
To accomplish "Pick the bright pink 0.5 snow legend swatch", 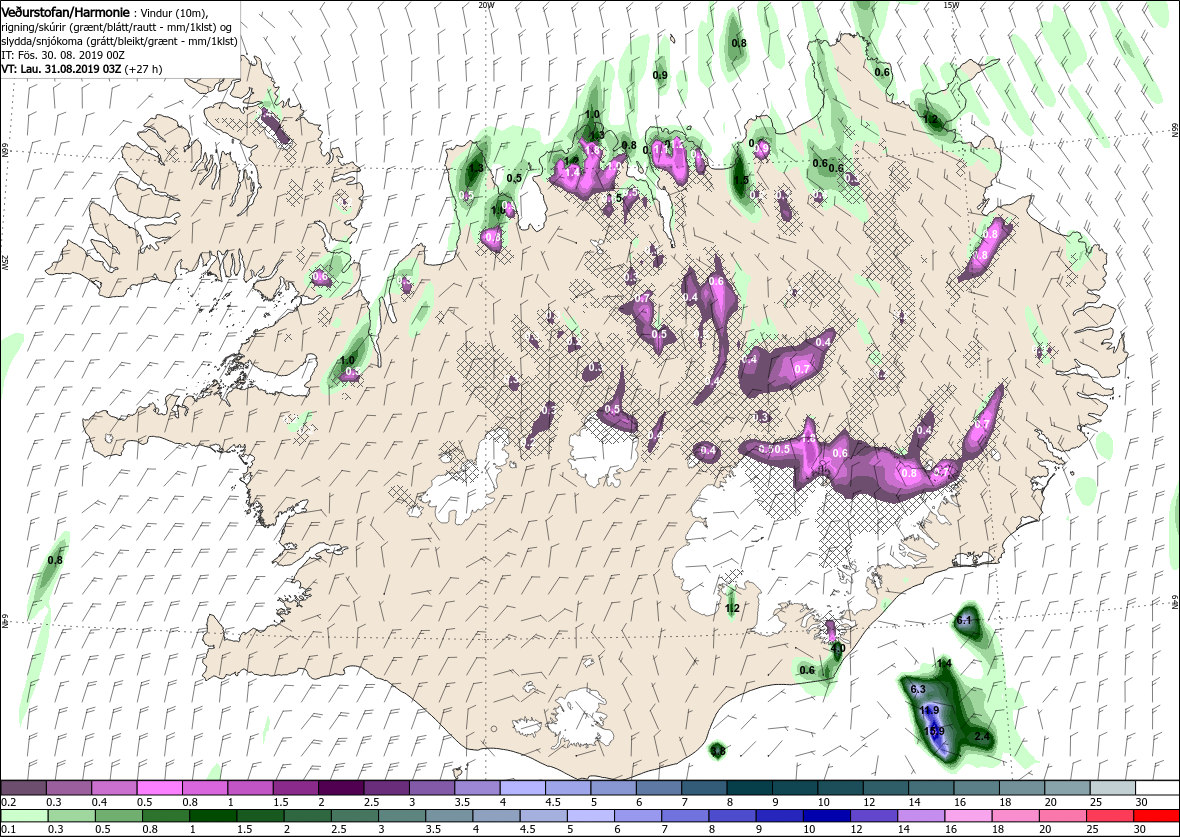I will point(160,787).
